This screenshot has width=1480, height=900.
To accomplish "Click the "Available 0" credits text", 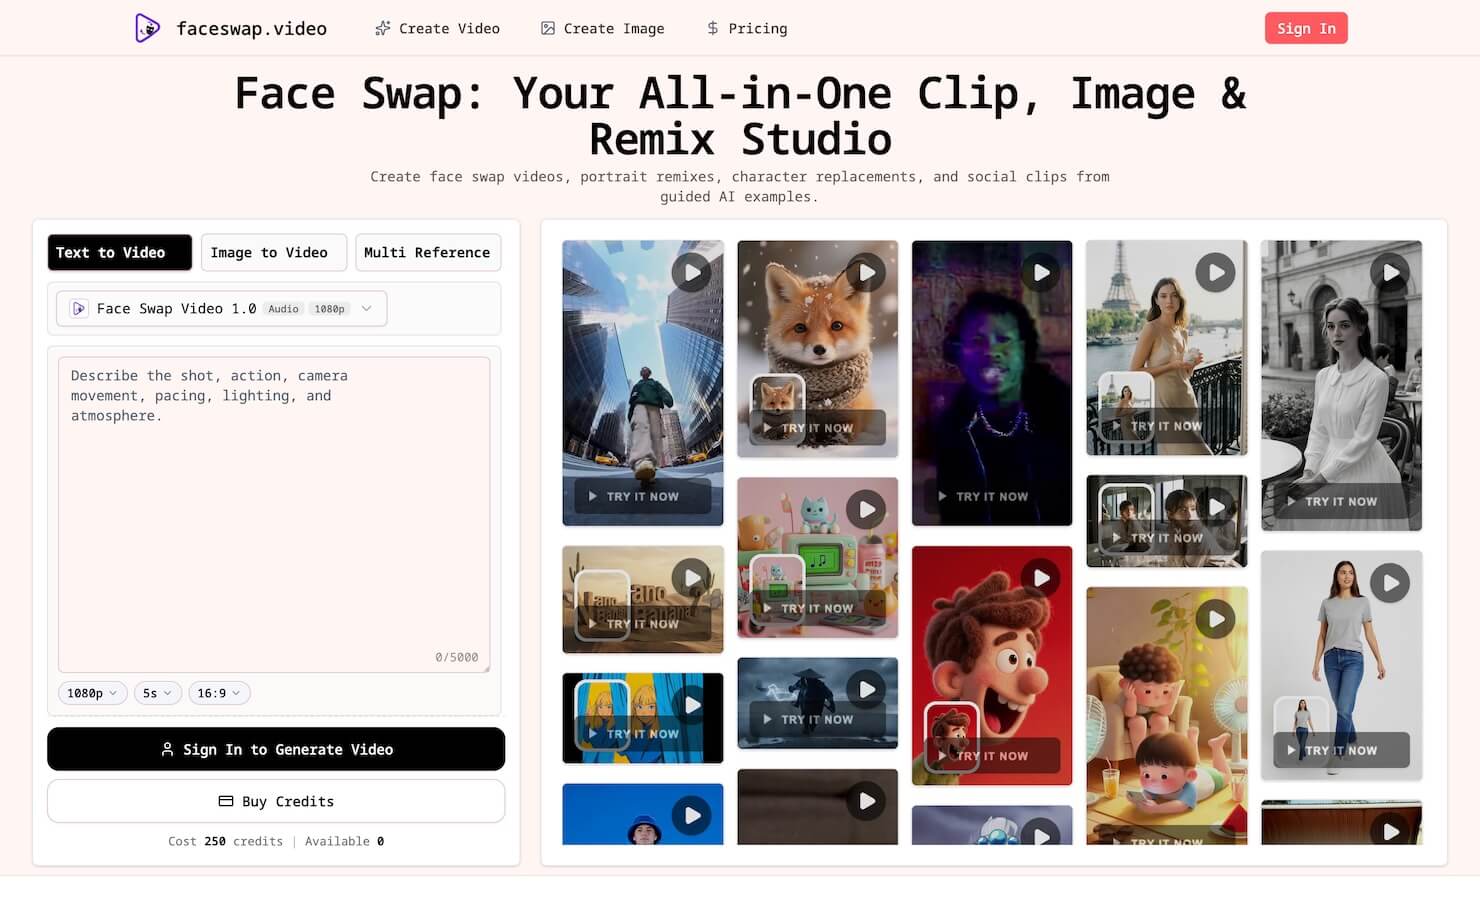I will [x=345, y=841].
